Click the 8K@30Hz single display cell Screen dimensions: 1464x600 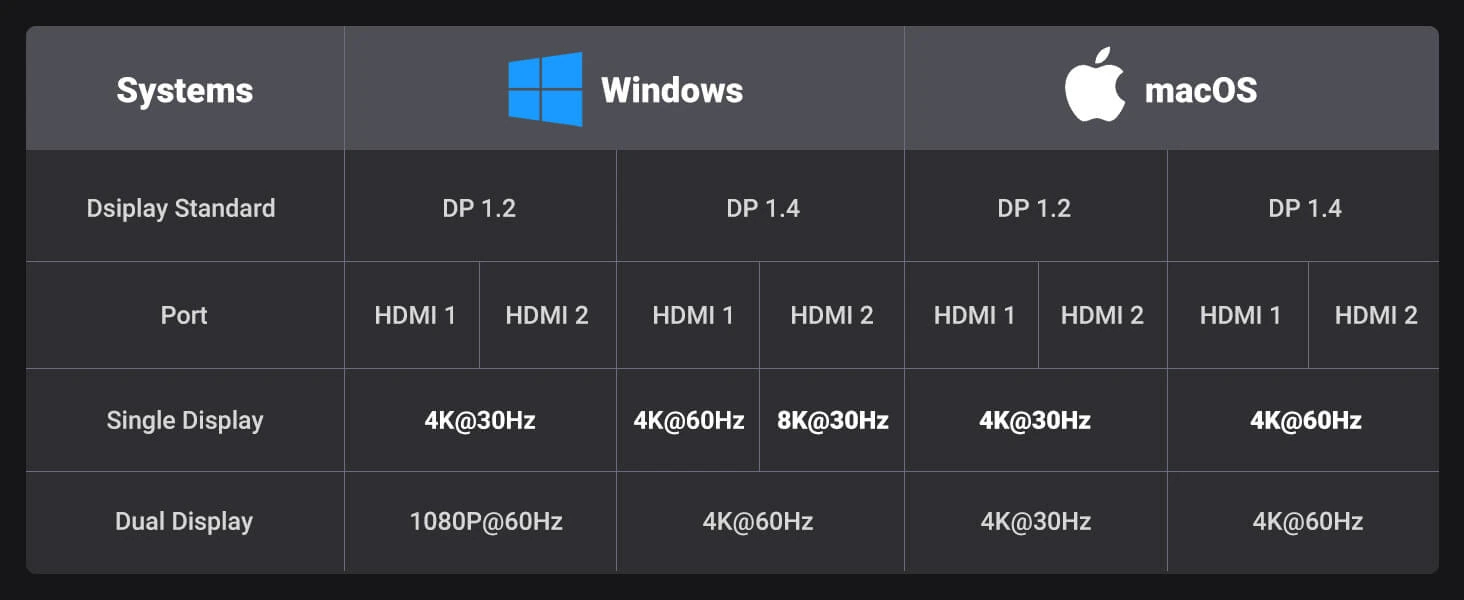(833, 421)
